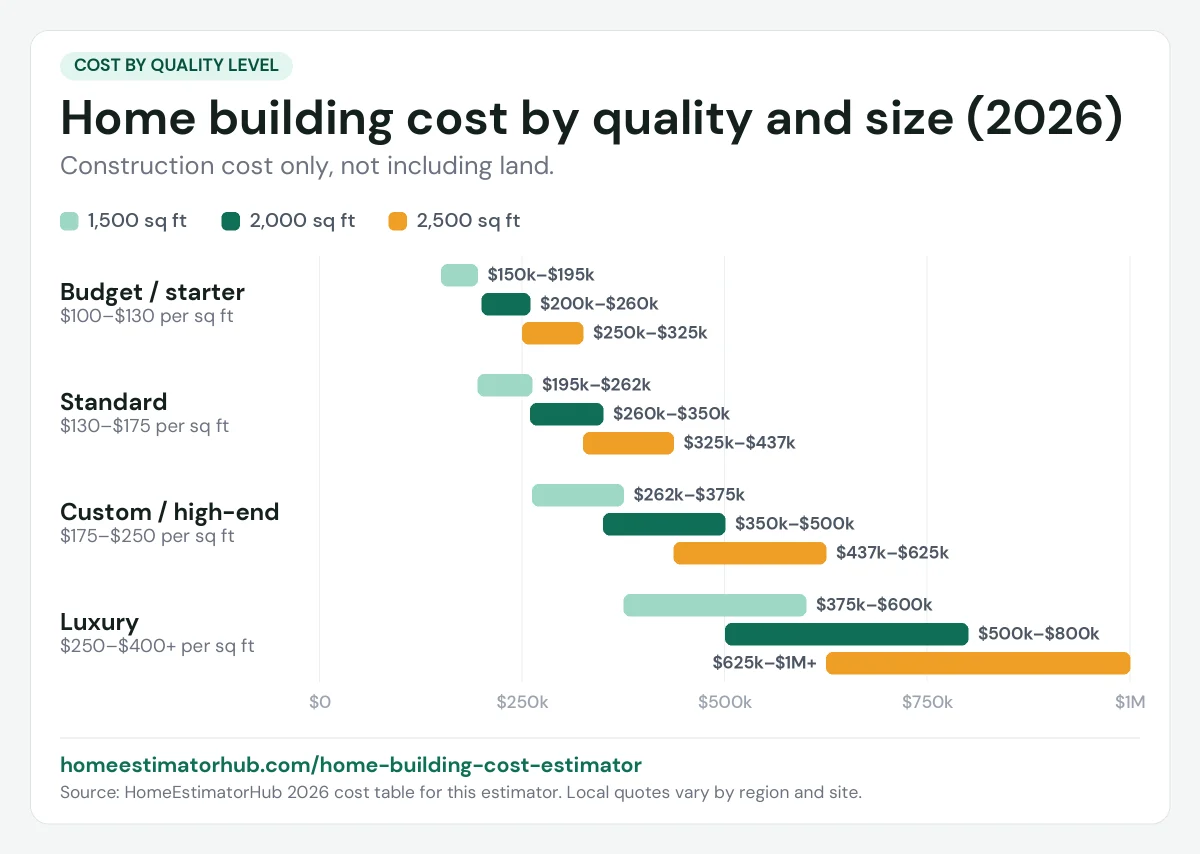Click the '$130–$175 per sq ft' text
This screenshot has height=854, width=1200.
(145, 426)
